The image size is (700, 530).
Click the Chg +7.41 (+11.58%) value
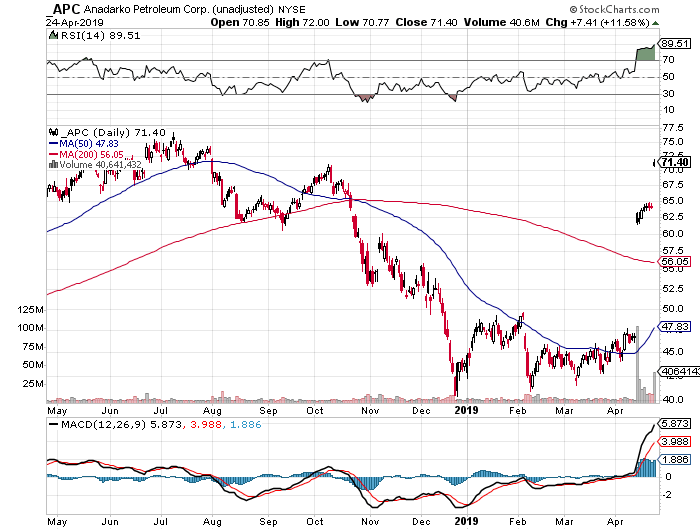coord(597,22)
